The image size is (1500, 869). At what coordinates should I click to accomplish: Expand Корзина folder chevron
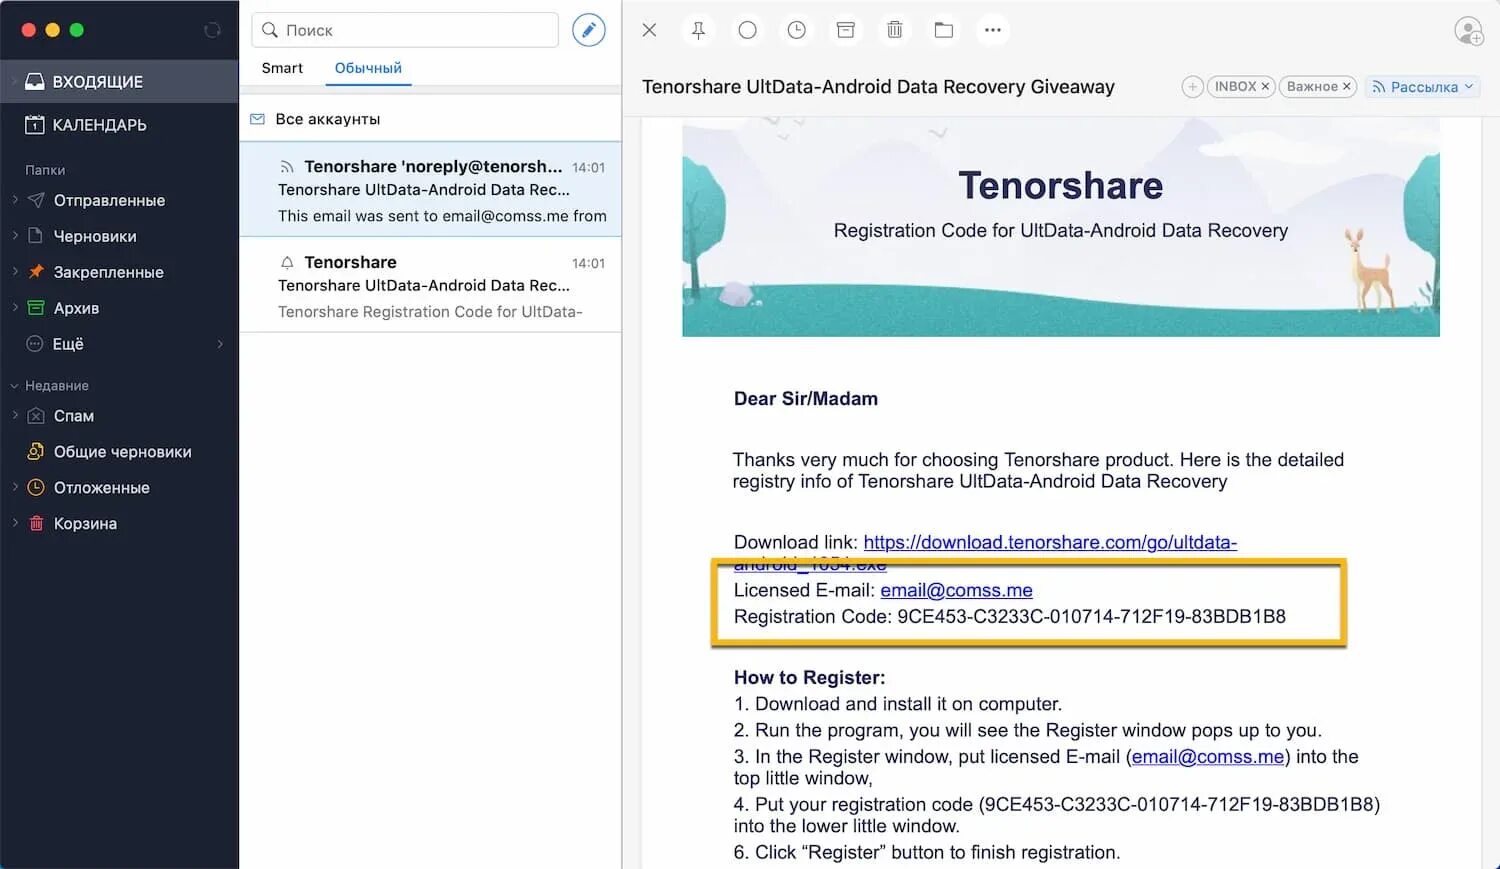[15, 524]
